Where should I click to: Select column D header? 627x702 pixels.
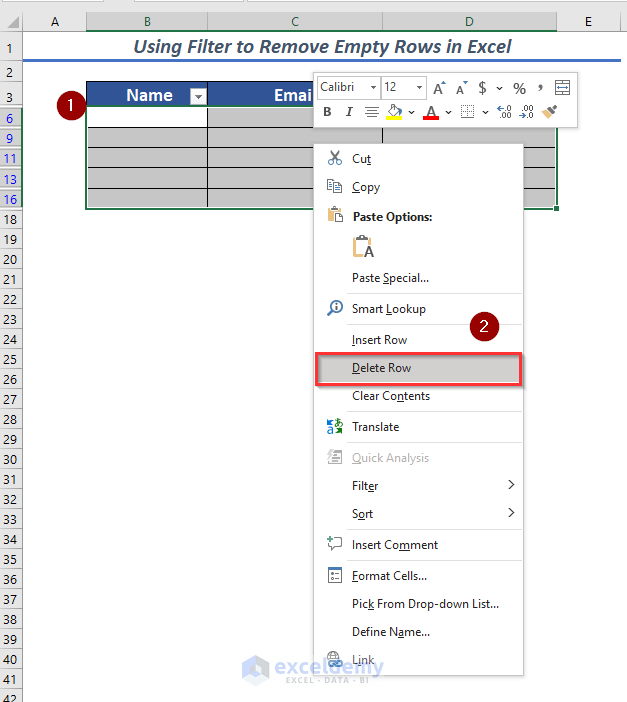click(469, 22)
